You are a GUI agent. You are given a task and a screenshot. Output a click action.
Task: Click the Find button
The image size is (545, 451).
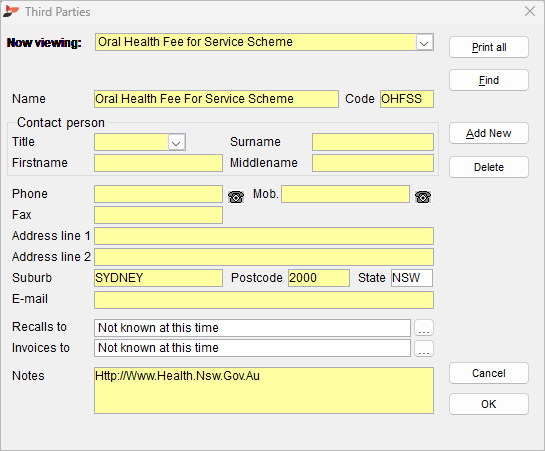point(489,80)
